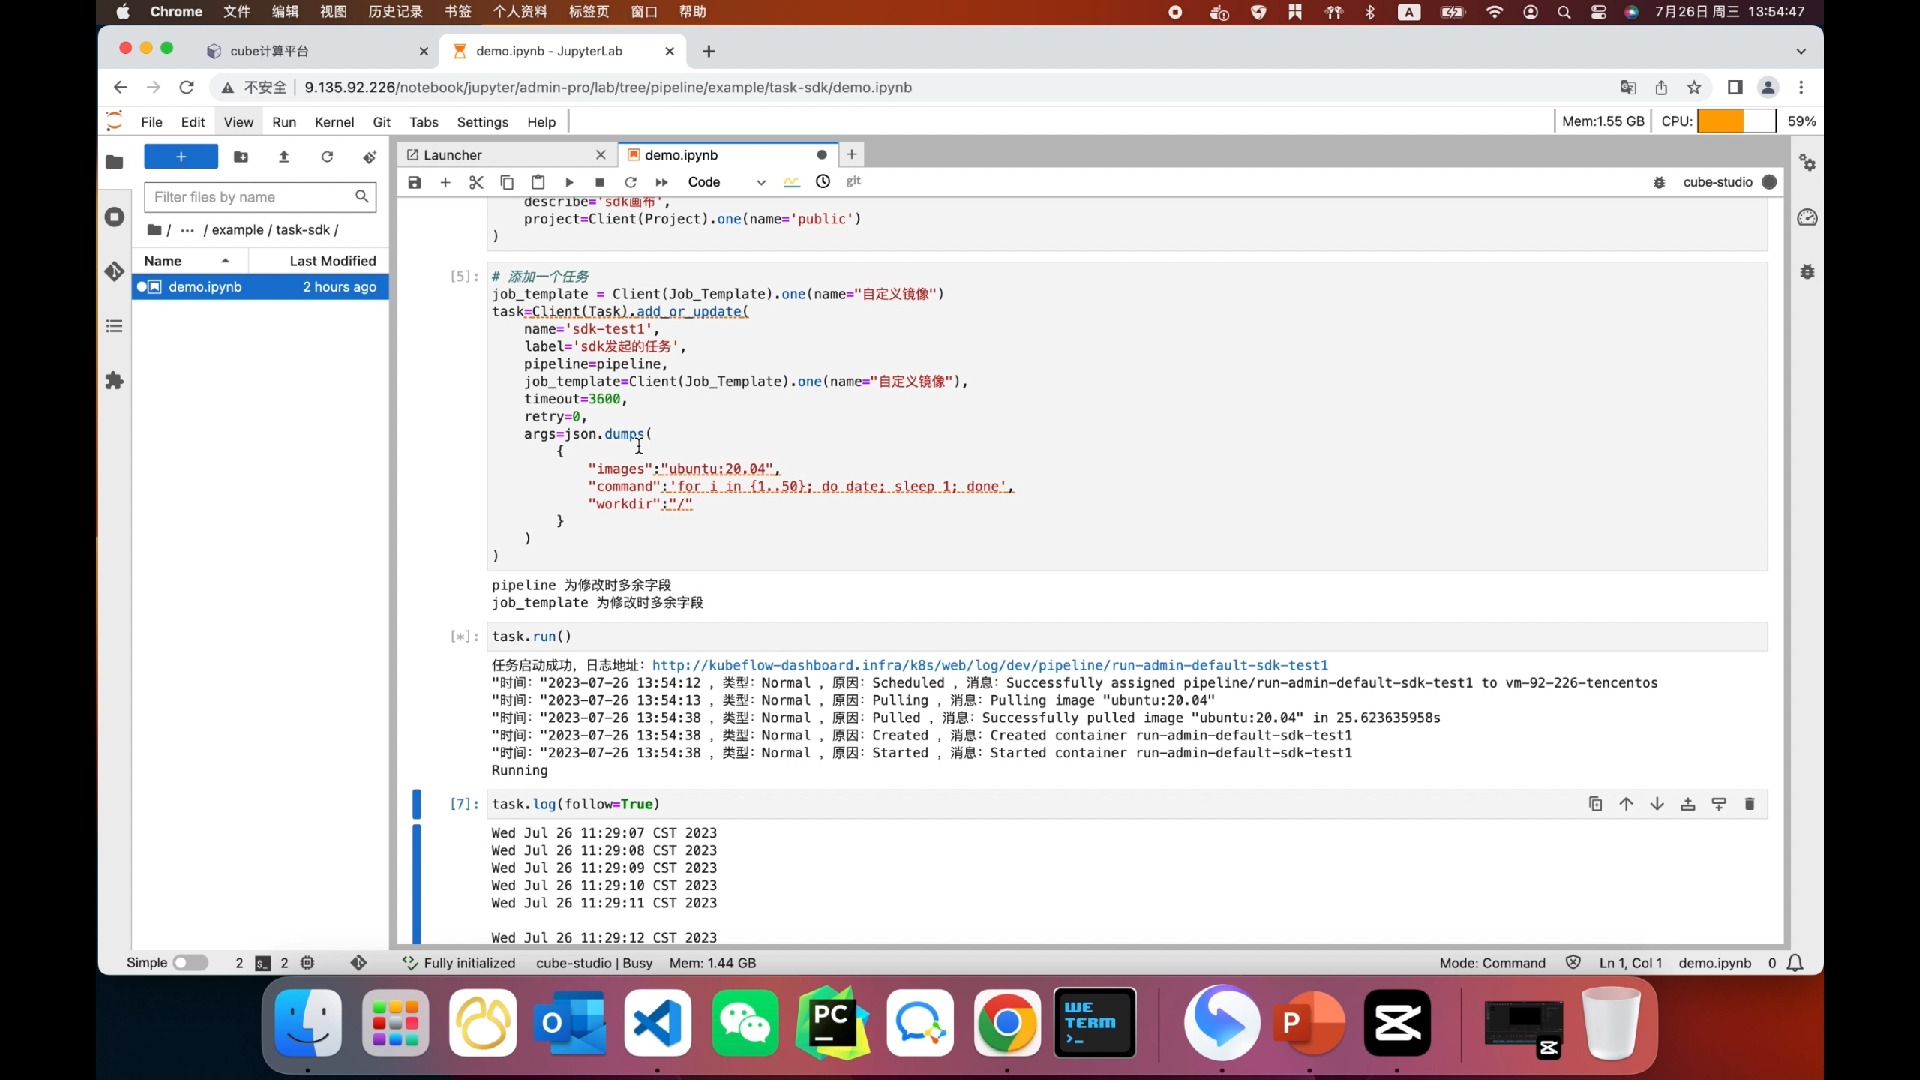Image resolution: width=1920 pixels, height=1080 pixels.
Task: Save the notebook with the floppy disk icon
Action: (x=415, y=182)
